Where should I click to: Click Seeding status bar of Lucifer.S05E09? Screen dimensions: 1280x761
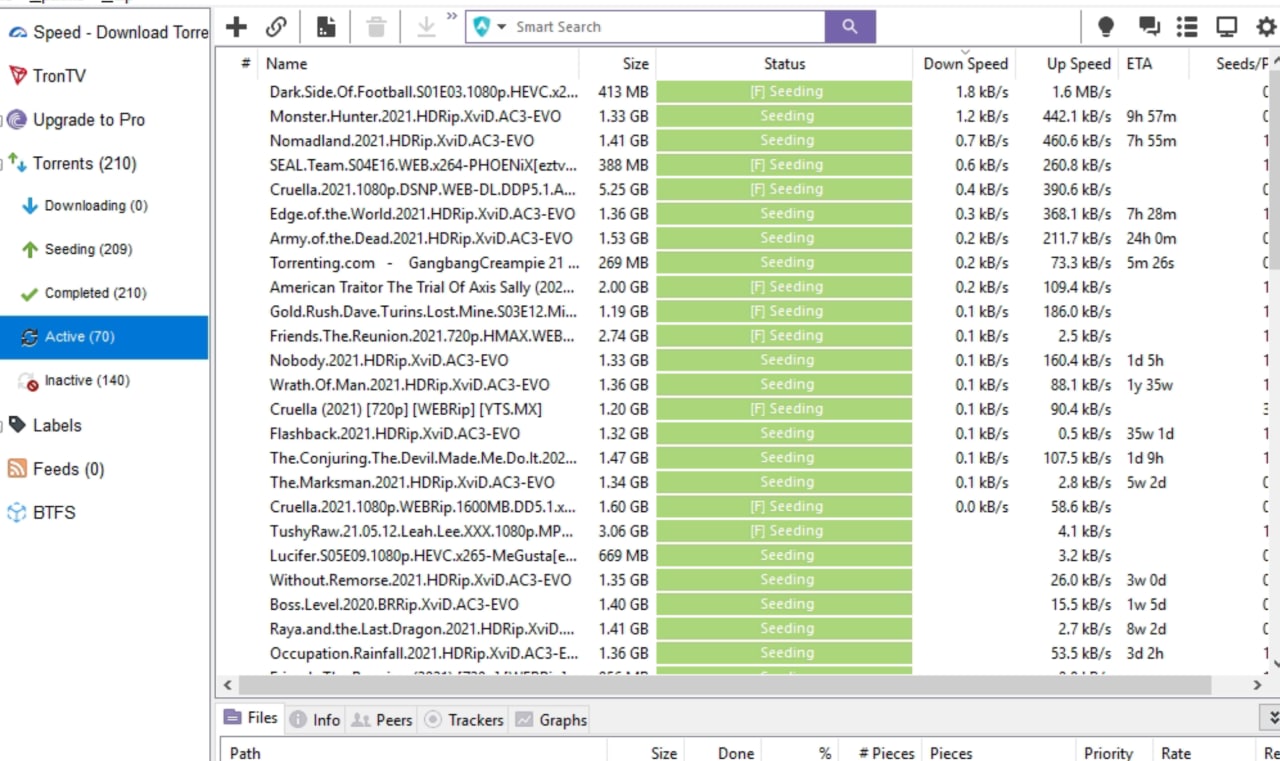[x=785, y=555]
